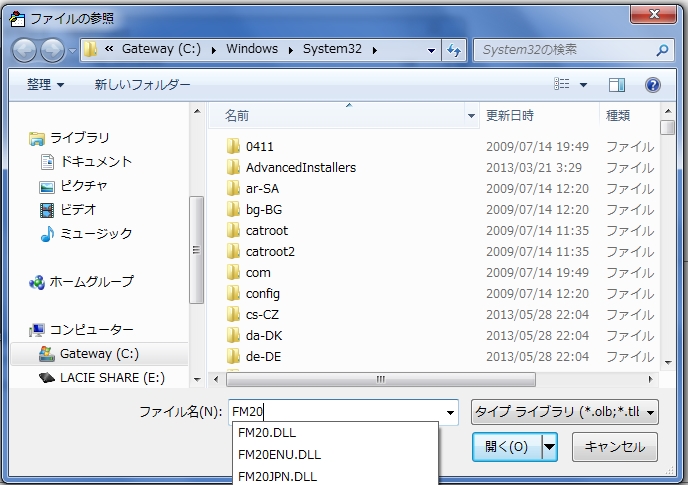Open ピクチャ library
Viewport: 688px width, 485px height.
73,186
